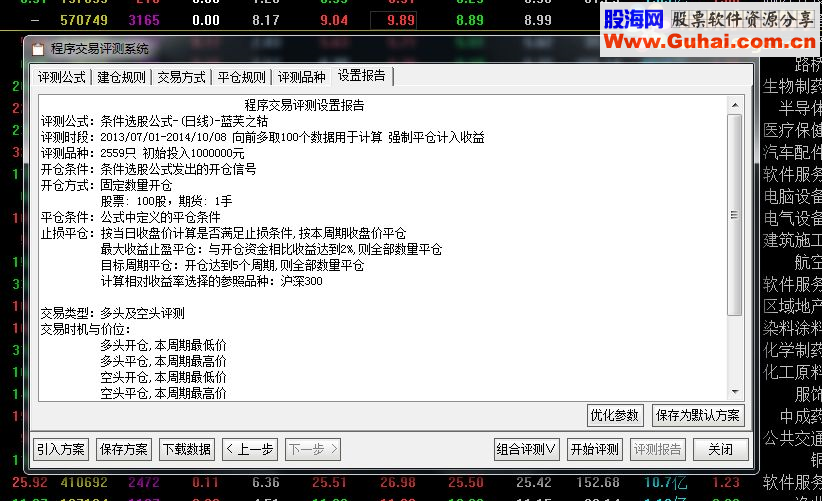
Task: Click 保存为默认方案 button
Action: click(698, 416)
